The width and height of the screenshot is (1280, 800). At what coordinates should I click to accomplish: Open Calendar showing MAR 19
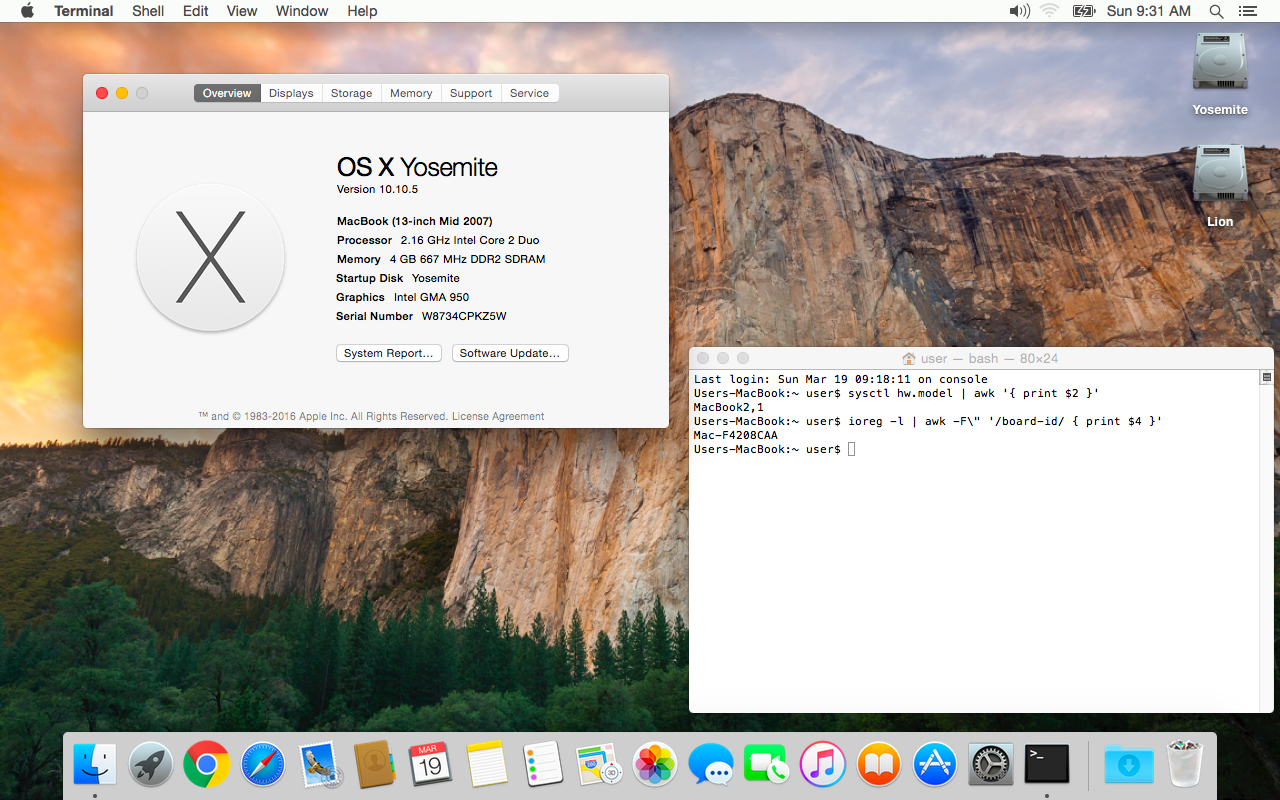click(431, 765)
